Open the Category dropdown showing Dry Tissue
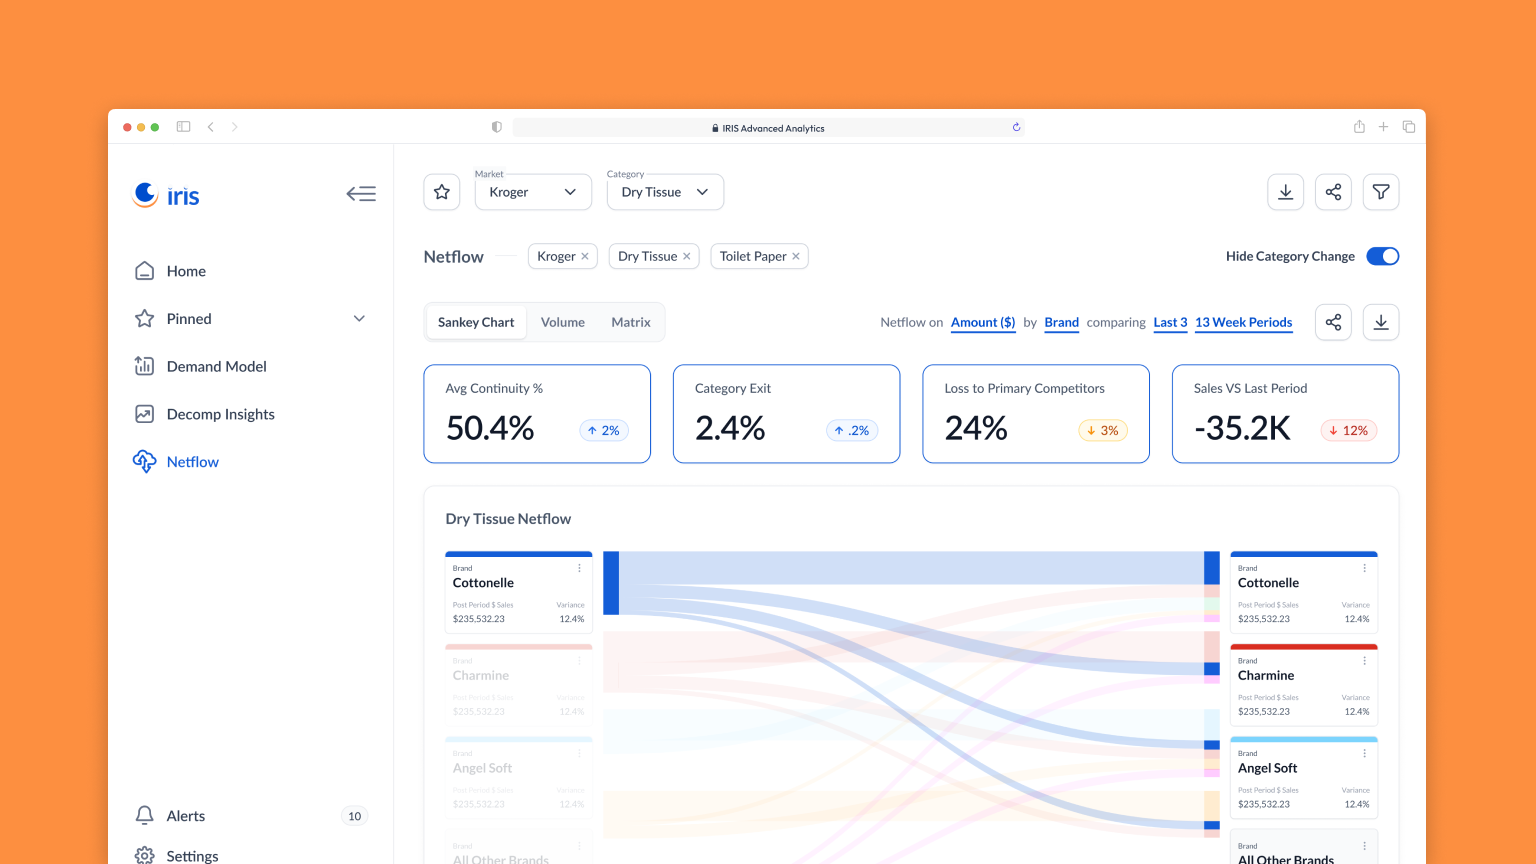 coord(664,192)
